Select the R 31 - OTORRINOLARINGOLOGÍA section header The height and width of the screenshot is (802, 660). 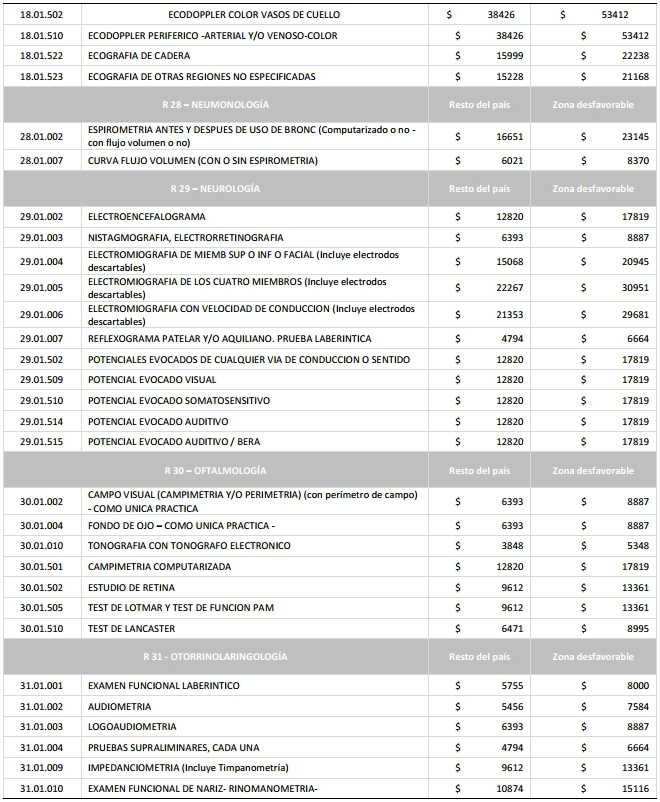point(229,656)
